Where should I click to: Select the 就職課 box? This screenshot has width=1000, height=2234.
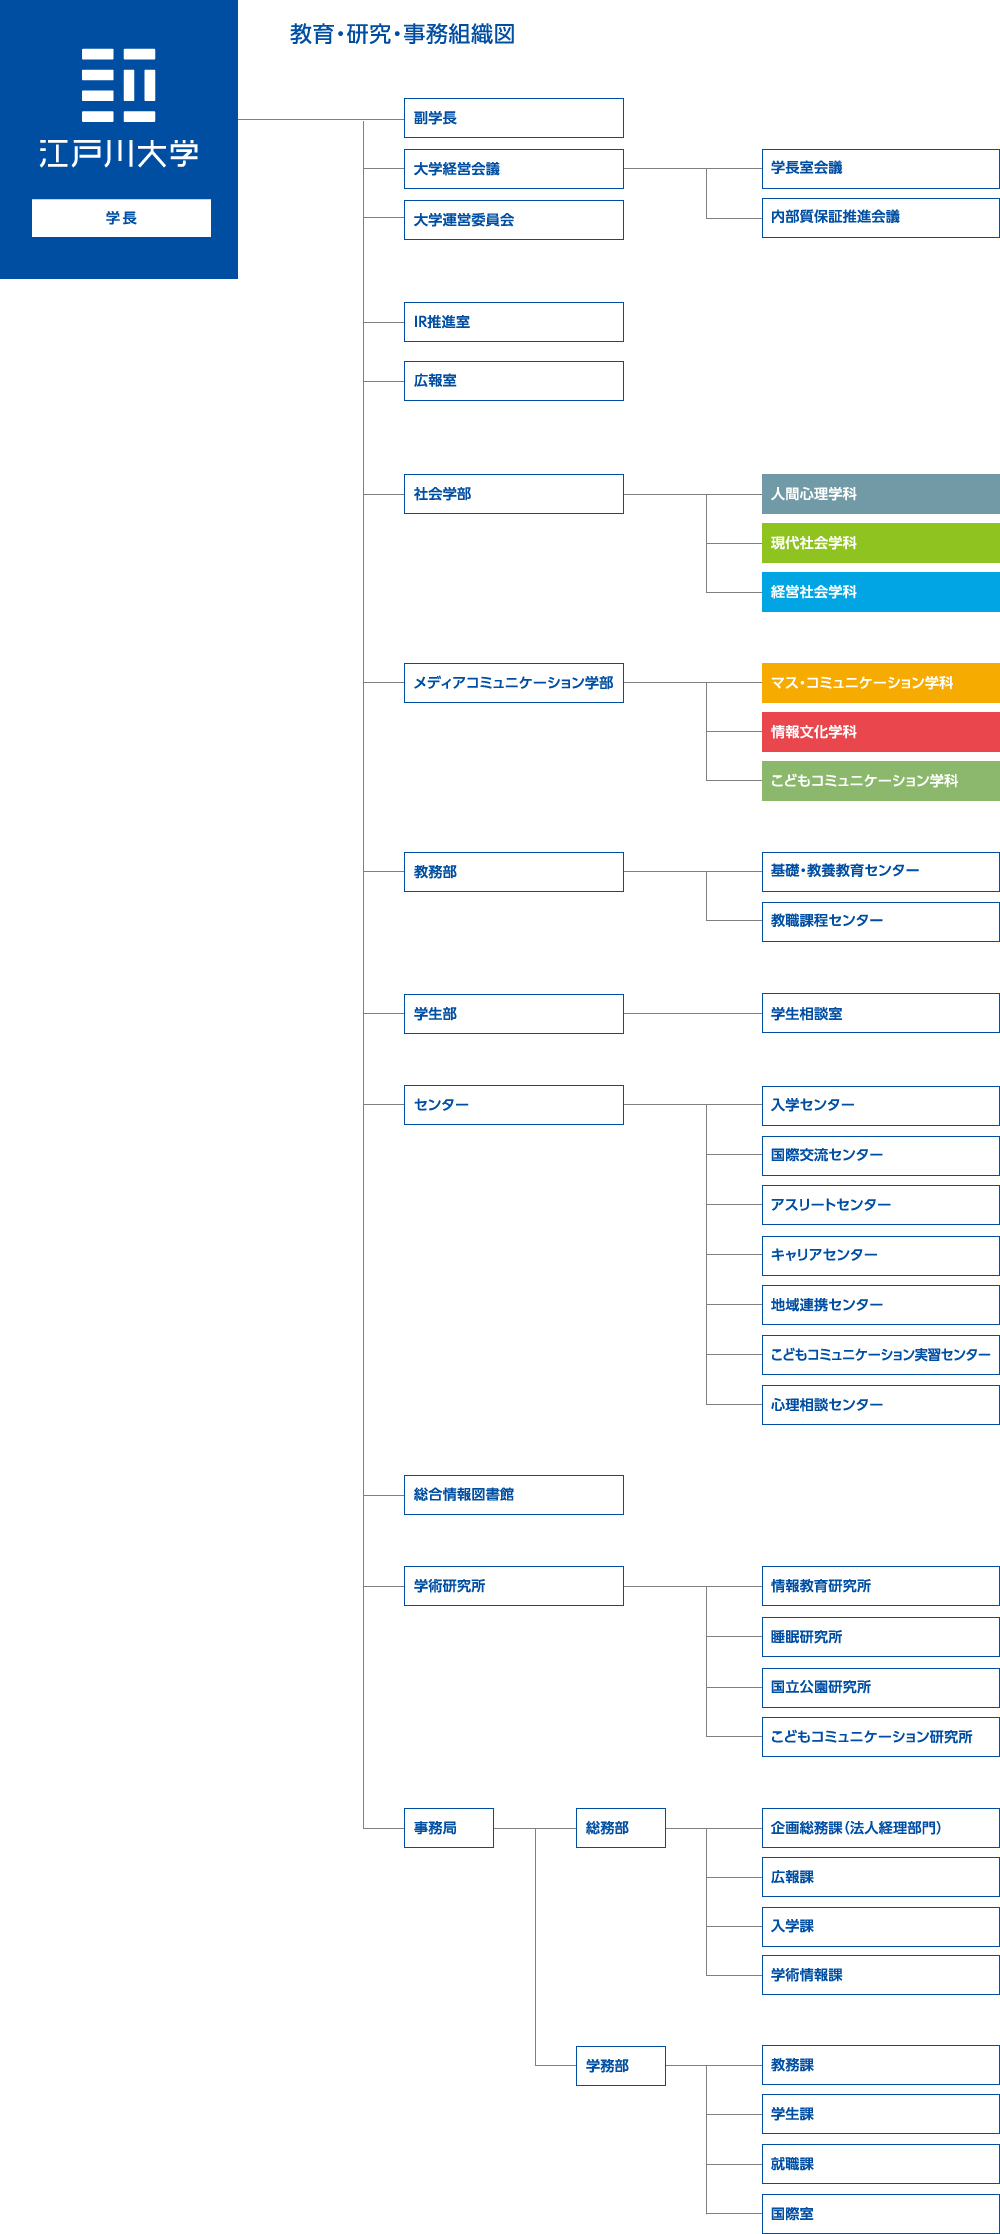click(881, 2164)
